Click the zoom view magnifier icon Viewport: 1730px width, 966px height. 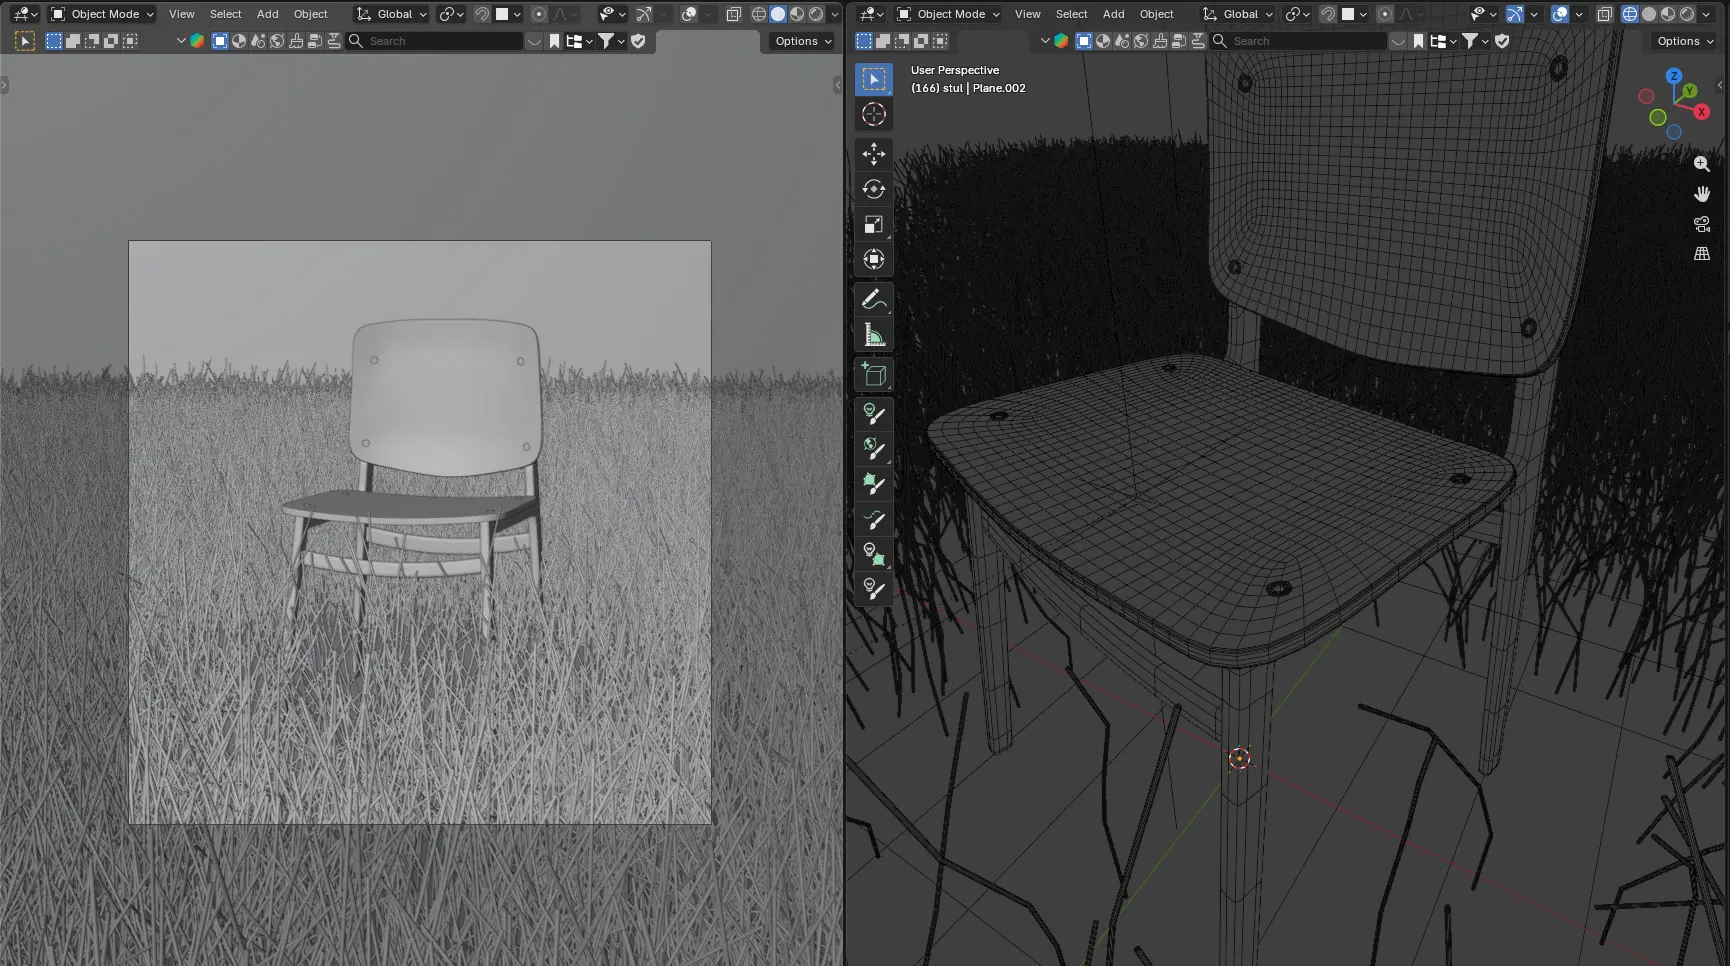coord(1701,163)
